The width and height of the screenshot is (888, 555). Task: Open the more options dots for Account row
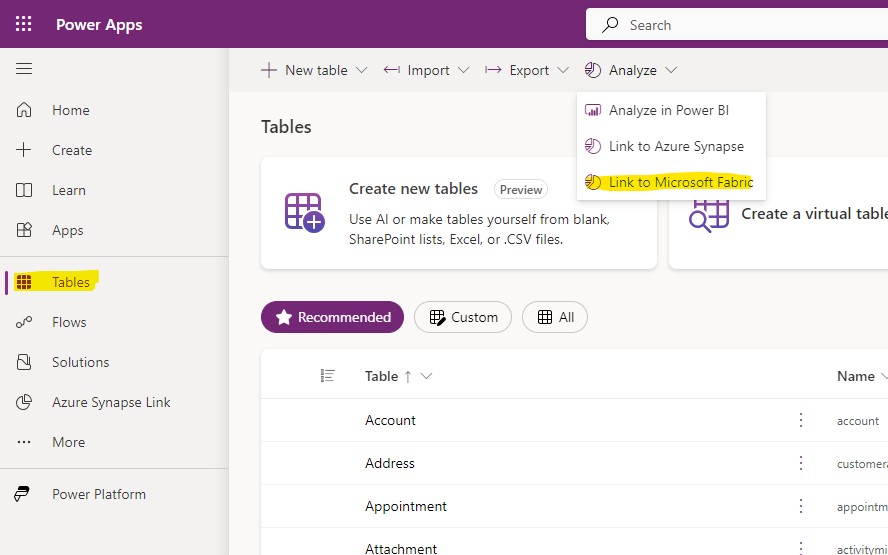pos(801,420)
